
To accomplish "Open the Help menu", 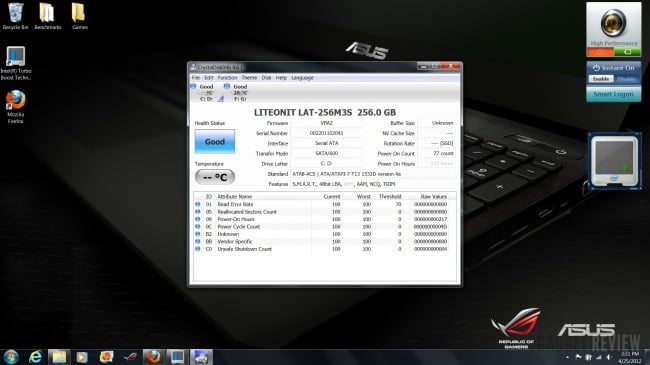I will pos(281,78).
